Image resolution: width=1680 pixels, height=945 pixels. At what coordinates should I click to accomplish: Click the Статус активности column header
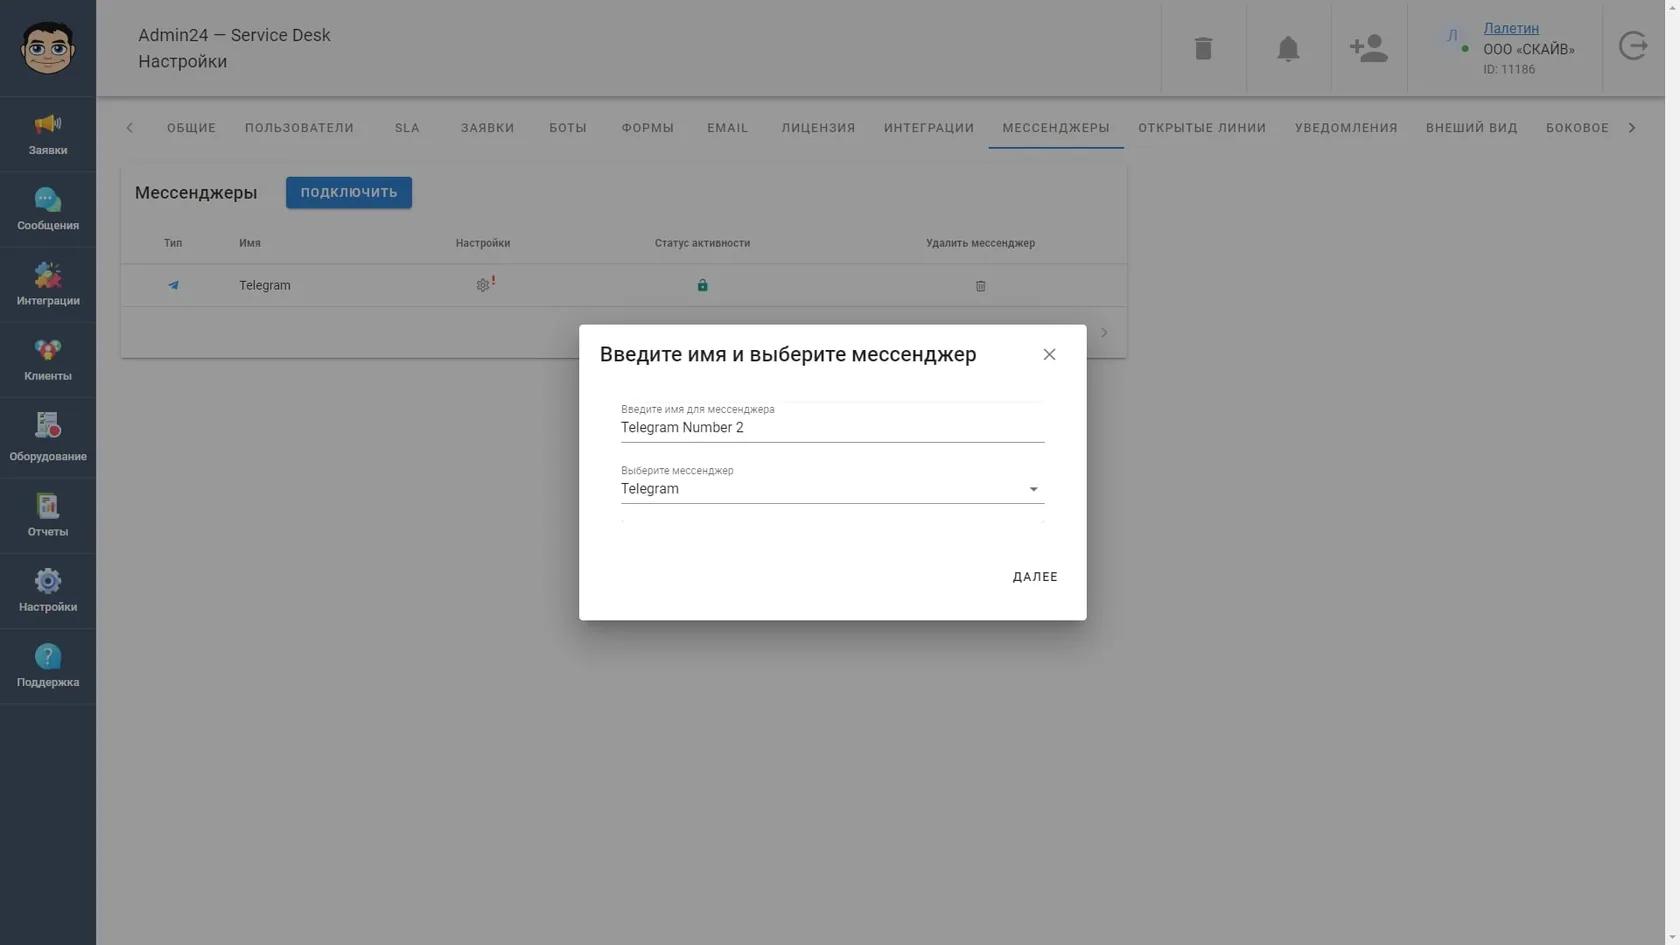(x=702, y=243)
